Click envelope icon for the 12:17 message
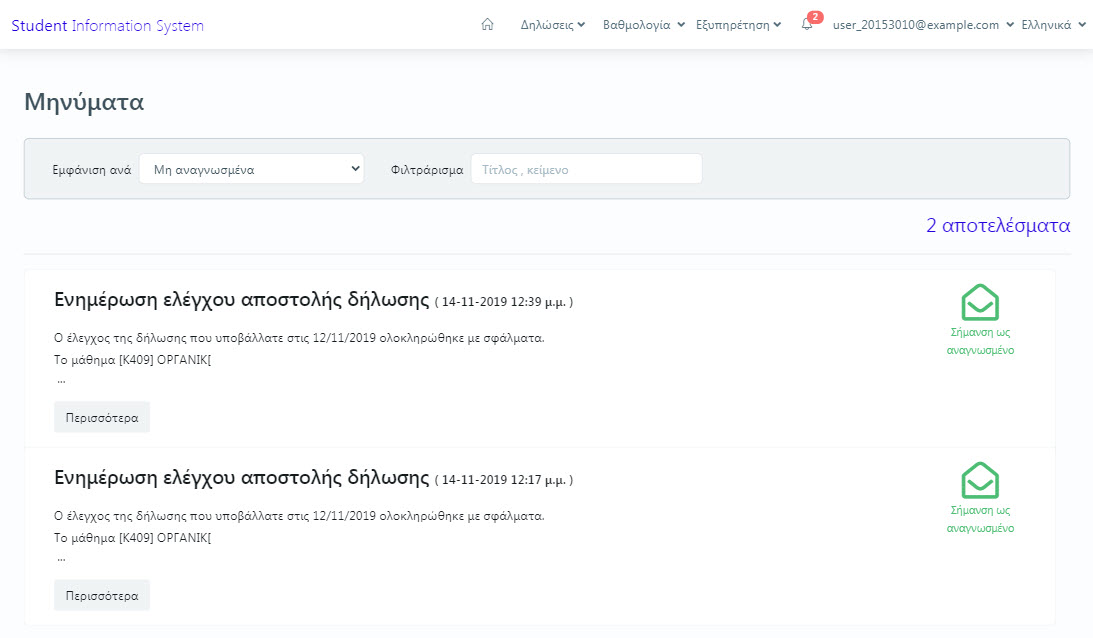Viewport: 1093px width, 638px height. [x=980, y=480]
